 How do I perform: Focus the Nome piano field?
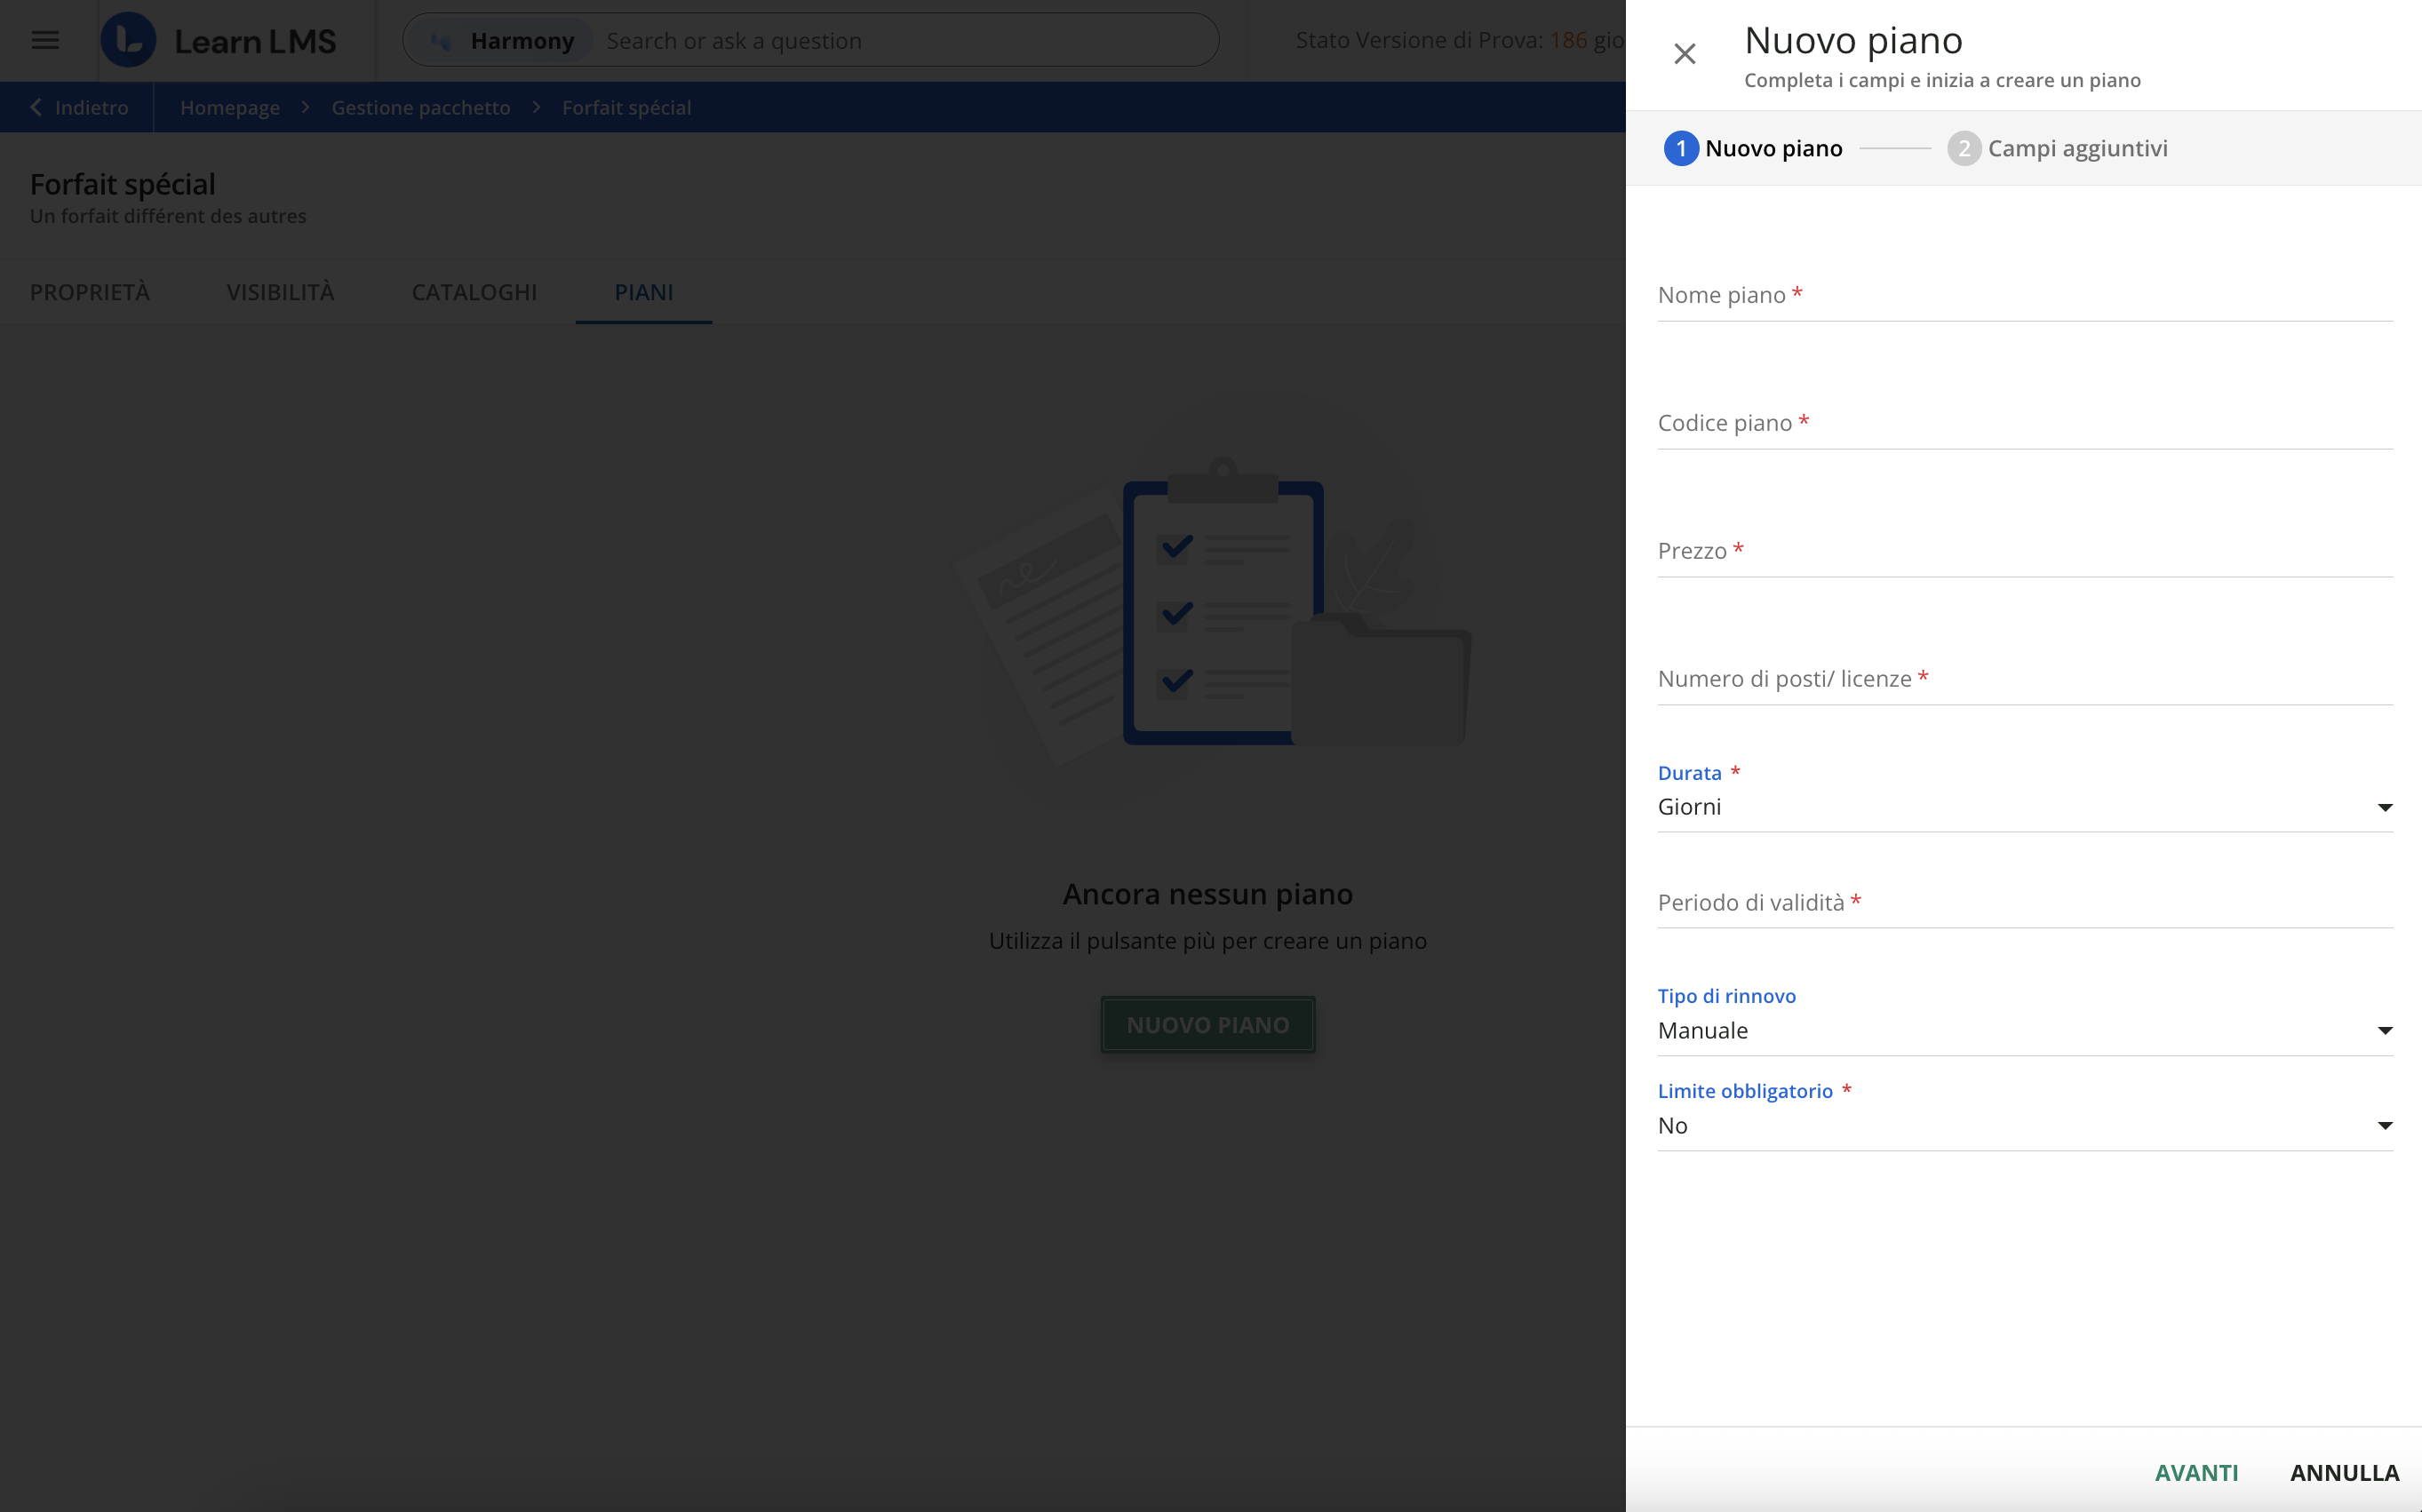click(2025, 296)
